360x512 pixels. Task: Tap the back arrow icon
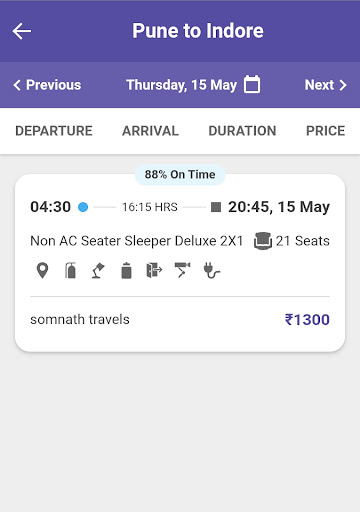tap(22, 31)
